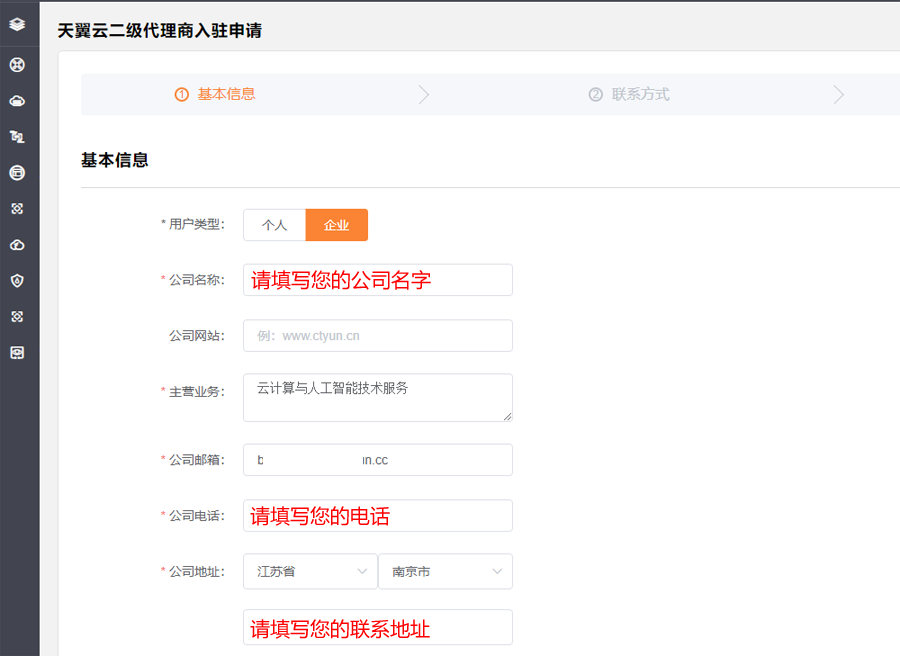900x656 pixels.
Task: Click the scan-frame icon just above the cloud upload icon
Action: tap(17, 209)
